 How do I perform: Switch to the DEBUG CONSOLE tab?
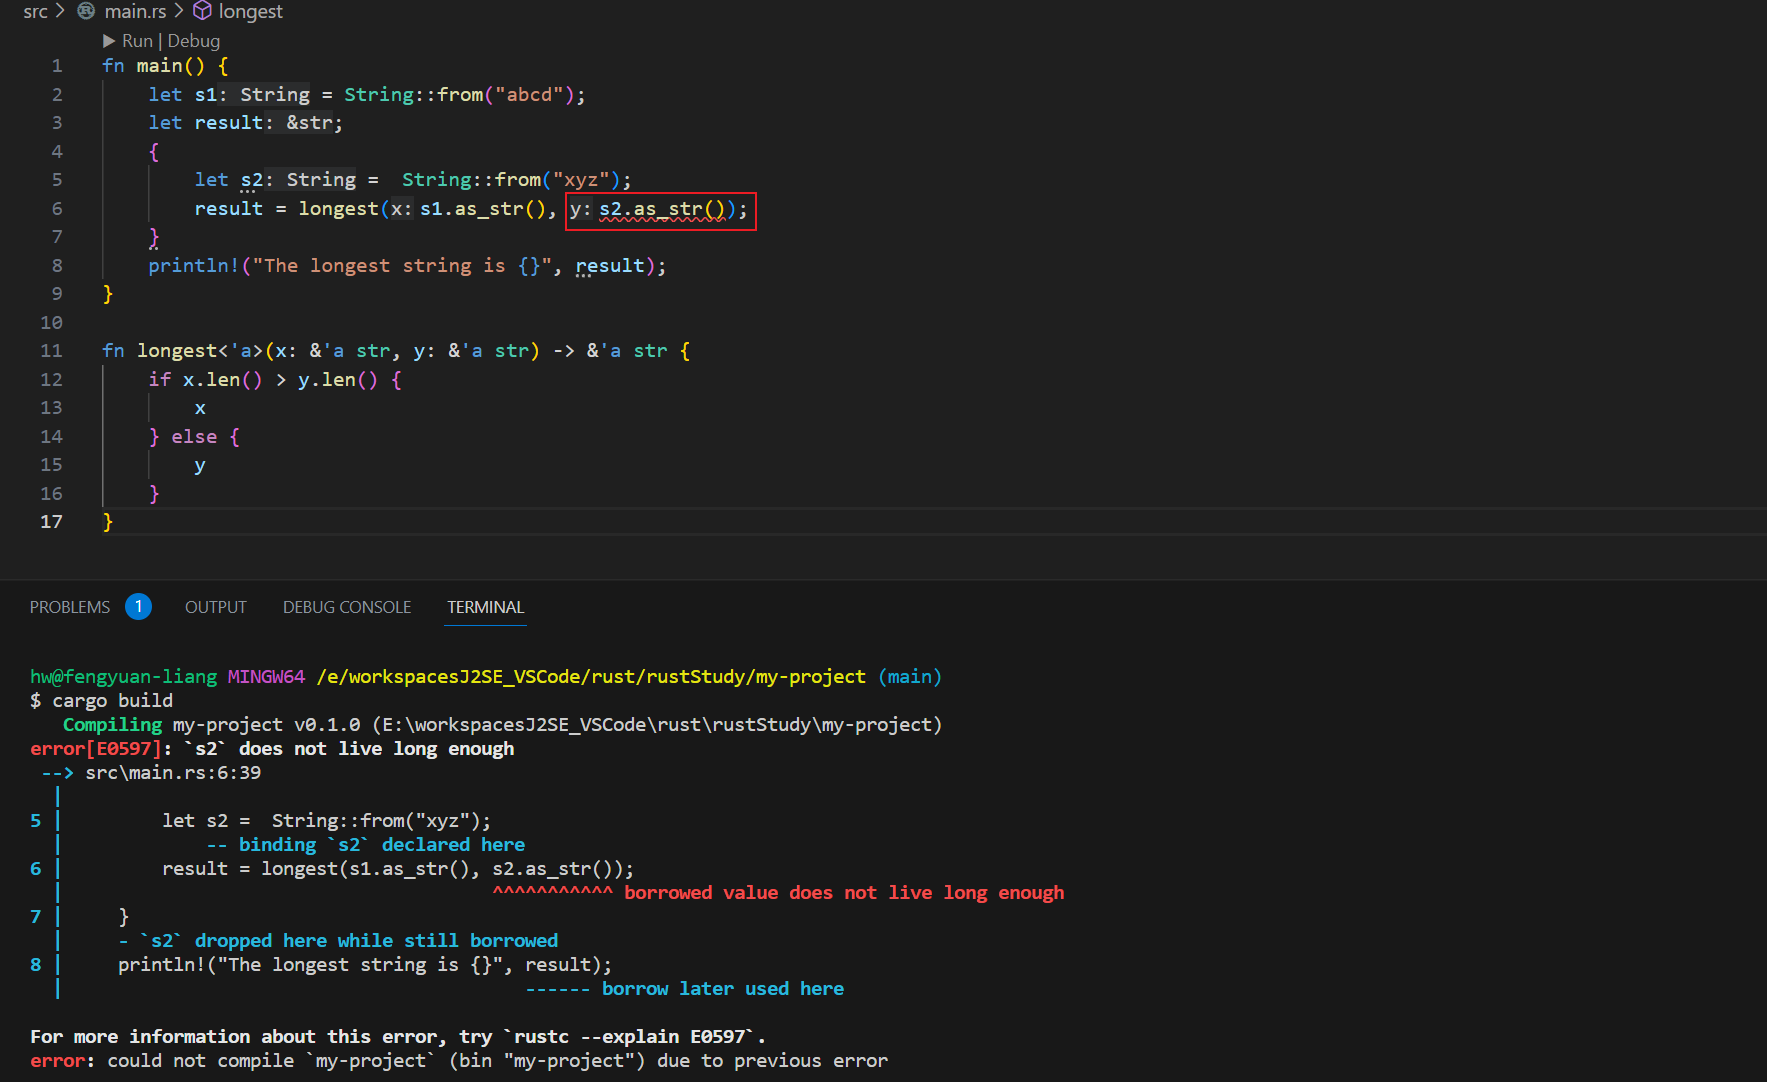[347, 607]
